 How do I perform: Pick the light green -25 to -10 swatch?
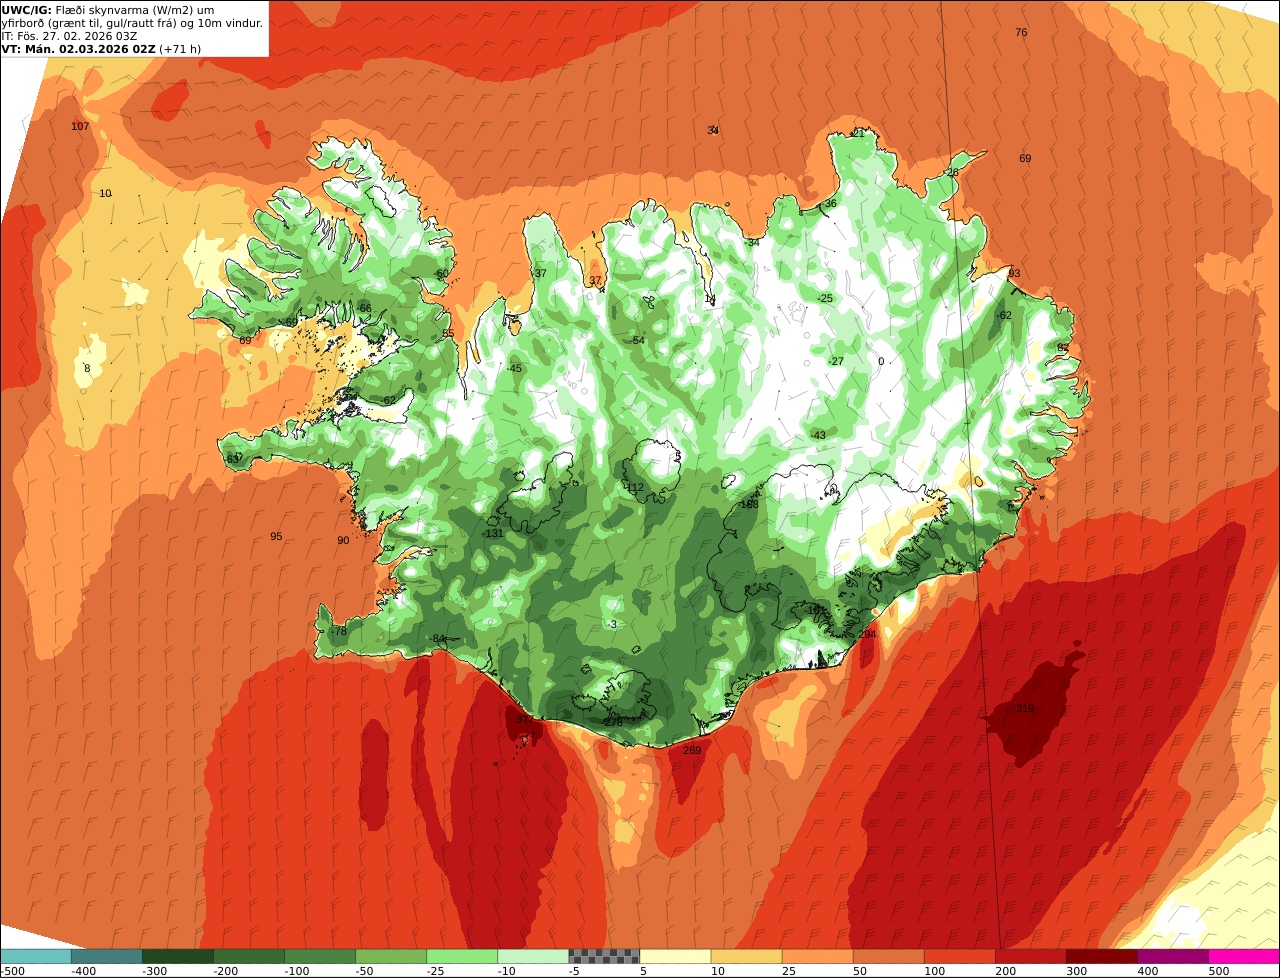coord(462,956)
